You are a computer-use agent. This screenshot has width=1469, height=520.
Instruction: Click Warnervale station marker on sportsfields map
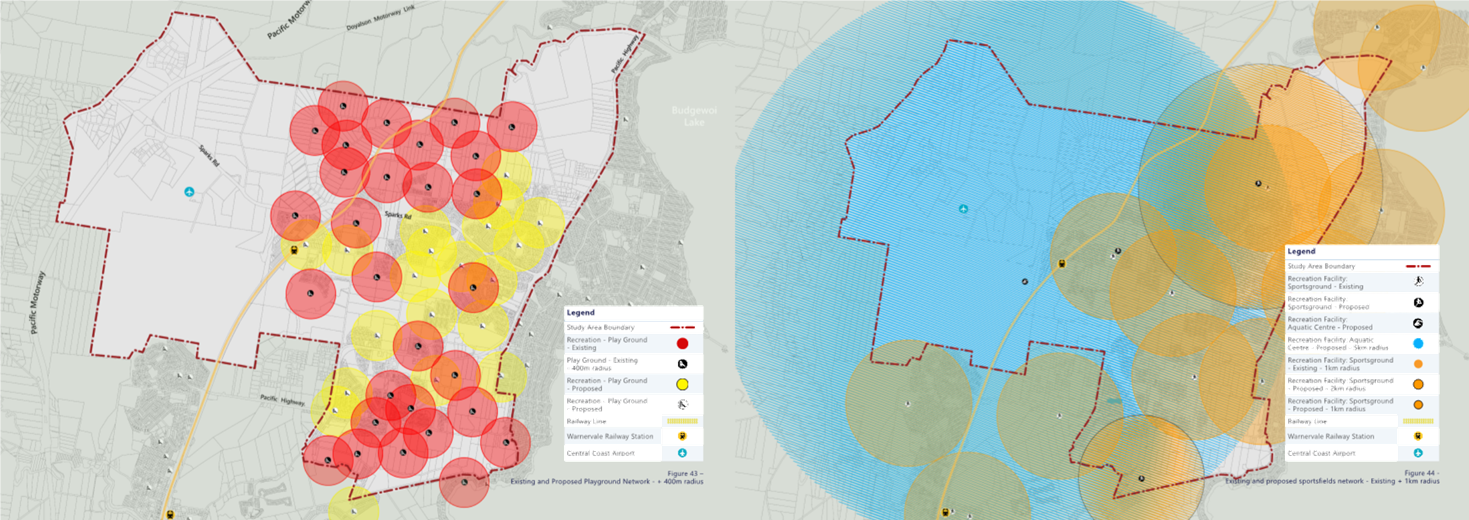pyautogui.click(x=1063, y=264)
